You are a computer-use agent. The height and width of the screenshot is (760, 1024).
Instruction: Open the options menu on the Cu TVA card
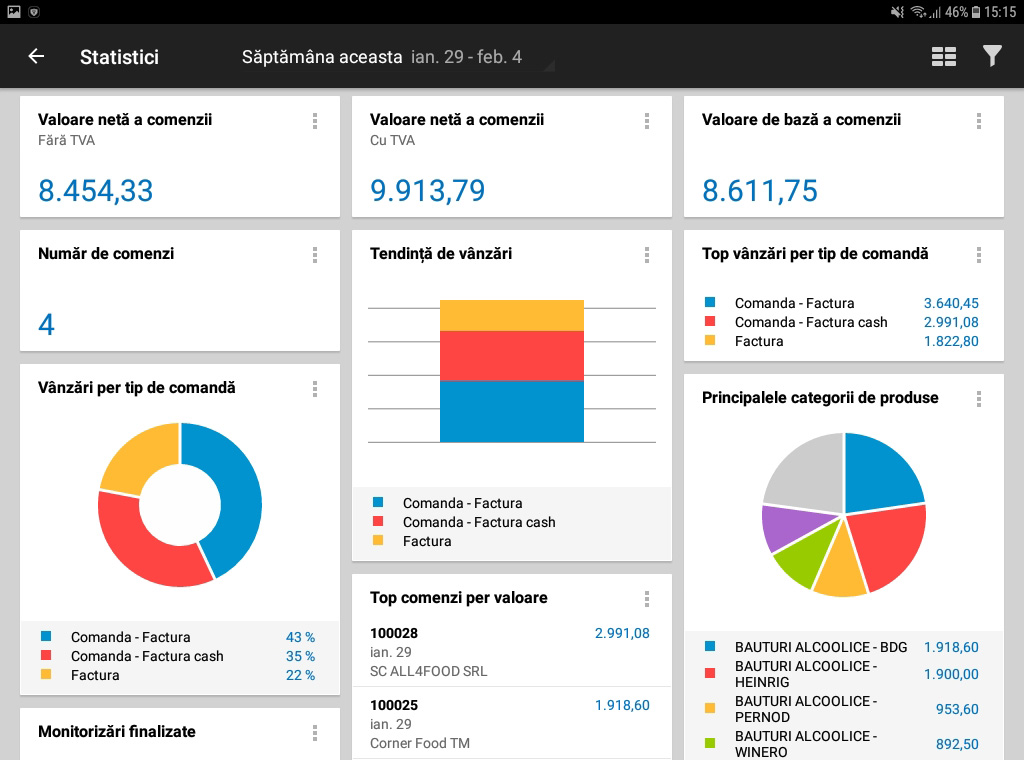point(647,121)
